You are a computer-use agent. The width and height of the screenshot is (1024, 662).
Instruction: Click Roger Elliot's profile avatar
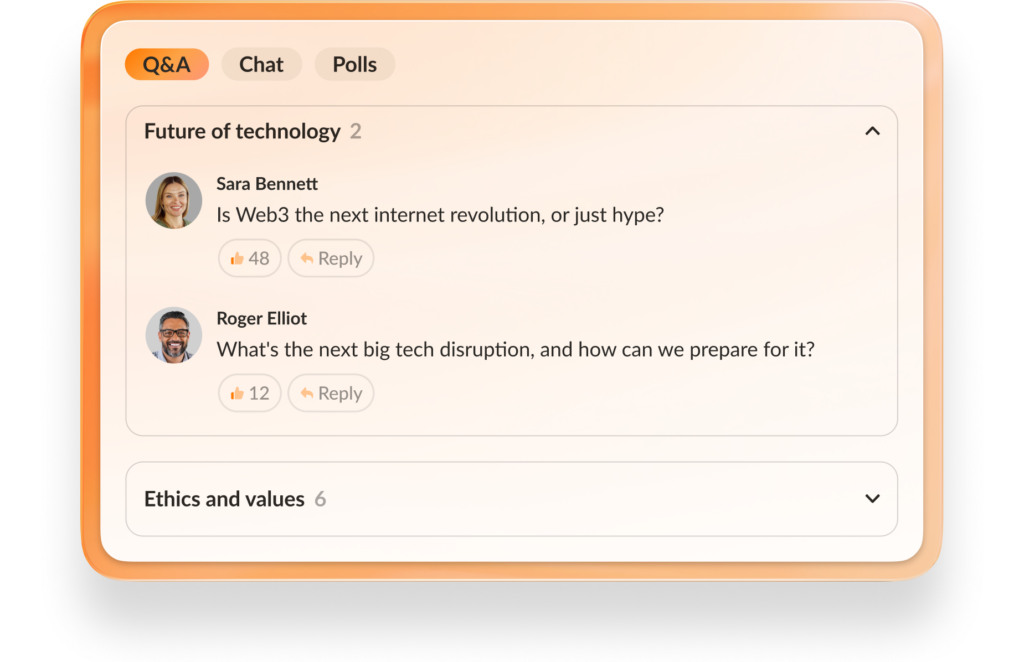click(x=174, y=335)
